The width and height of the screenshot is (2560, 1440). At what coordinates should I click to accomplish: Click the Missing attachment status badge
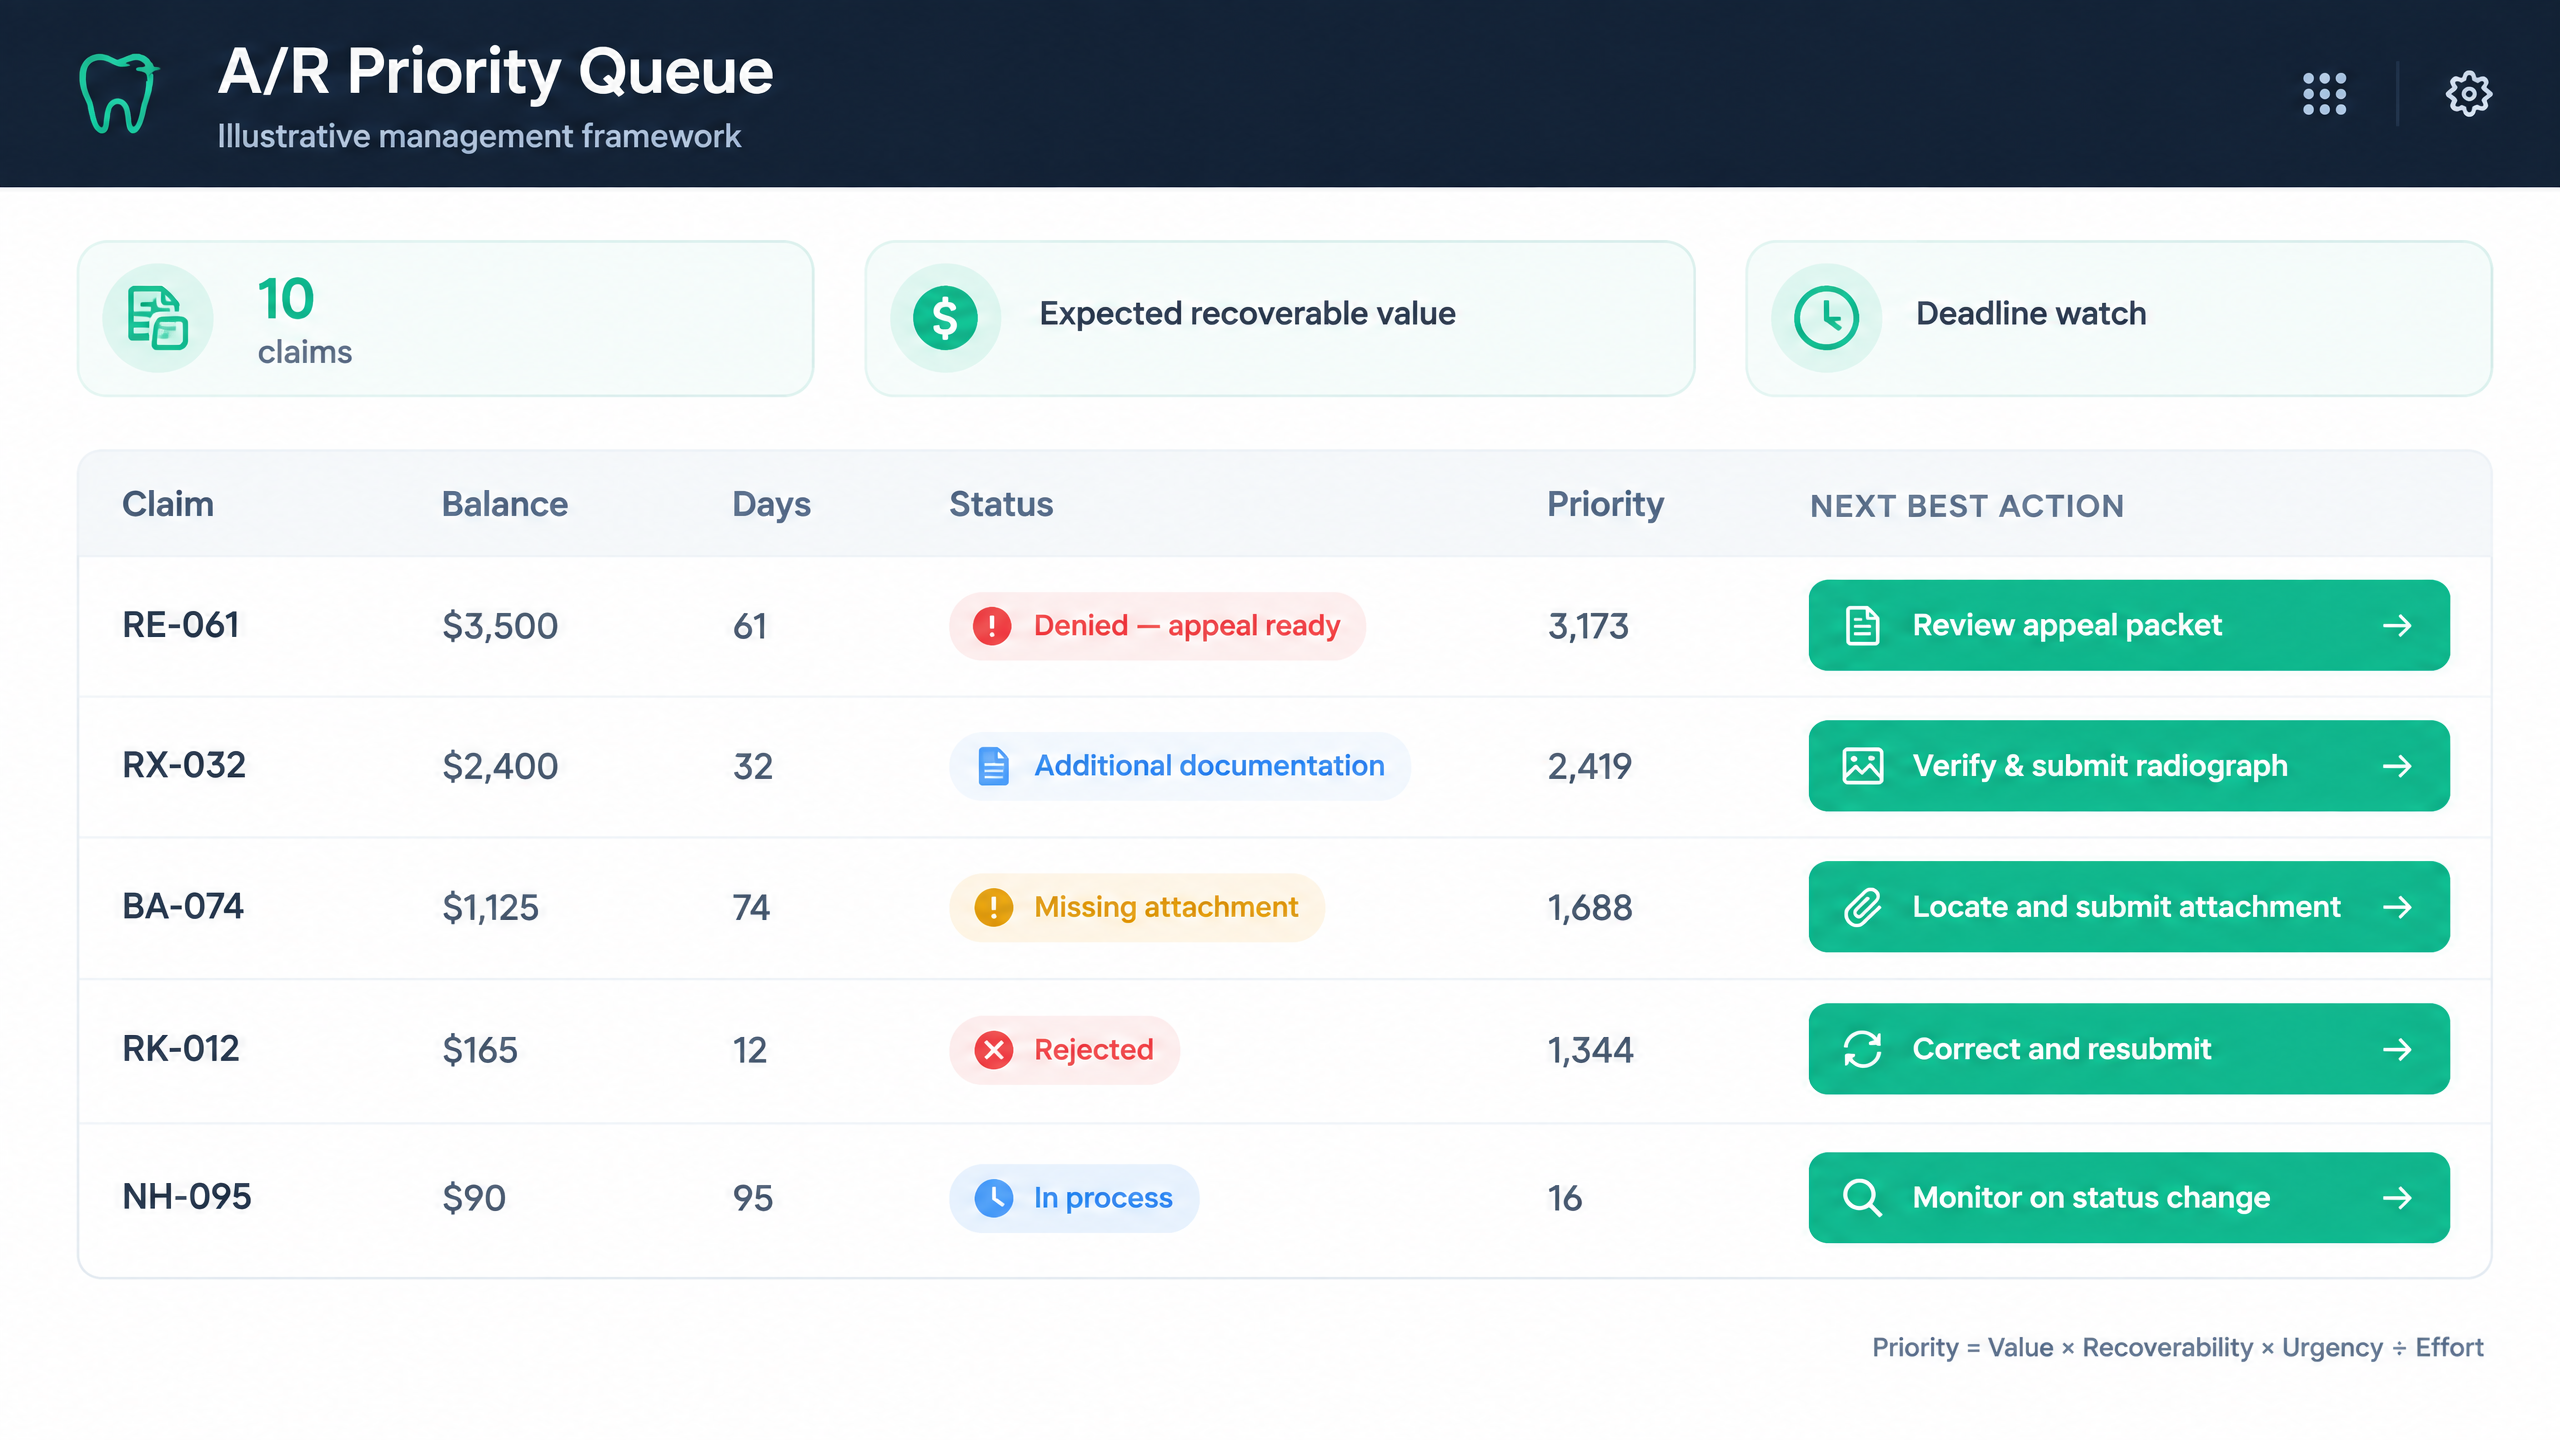click(1137, 907)
